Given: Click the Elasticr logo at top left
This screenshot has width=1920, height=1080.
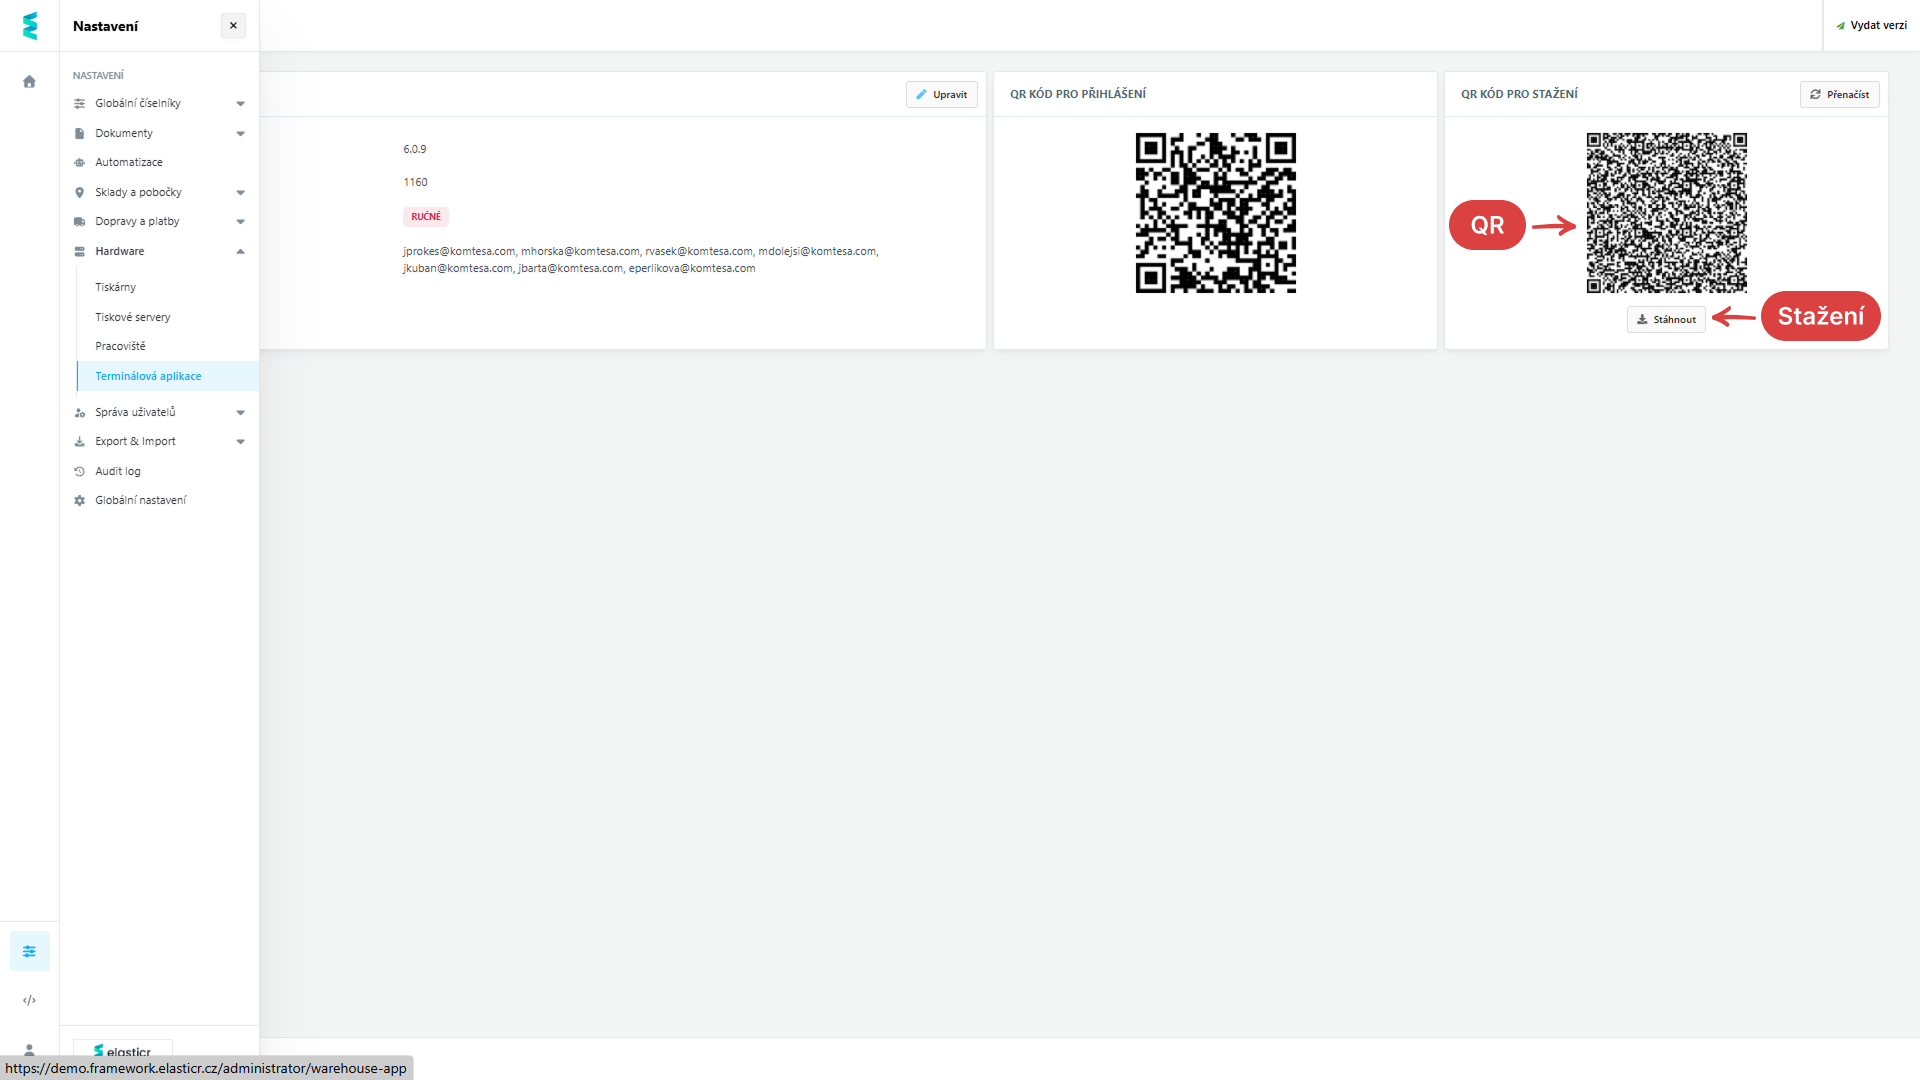Looking at the screenshot, I should pos(29,26).
